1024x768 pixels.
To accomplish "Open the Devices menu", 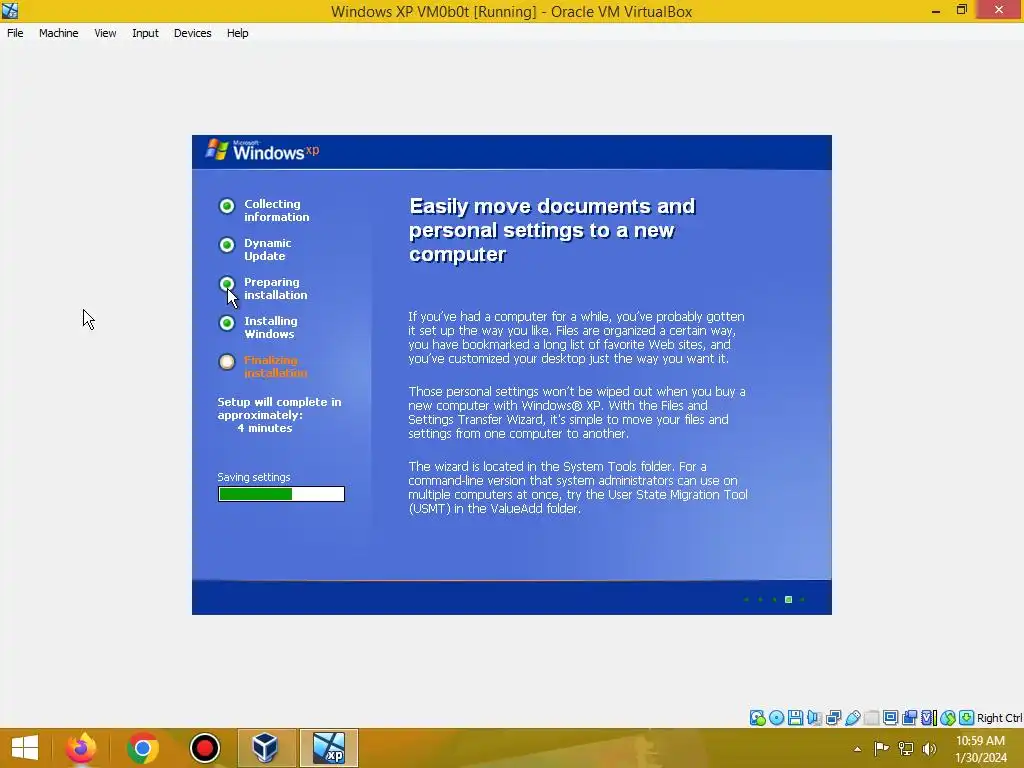I will click(x=193, y=33).
